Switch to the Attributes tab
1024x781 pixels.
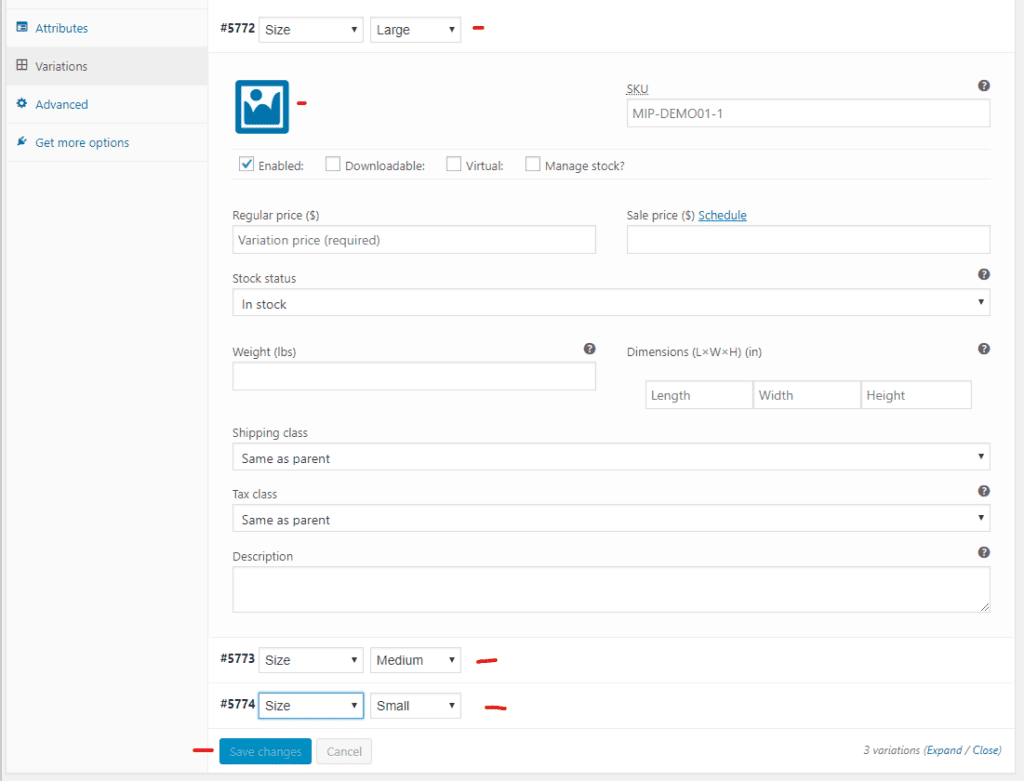point(107,28)
